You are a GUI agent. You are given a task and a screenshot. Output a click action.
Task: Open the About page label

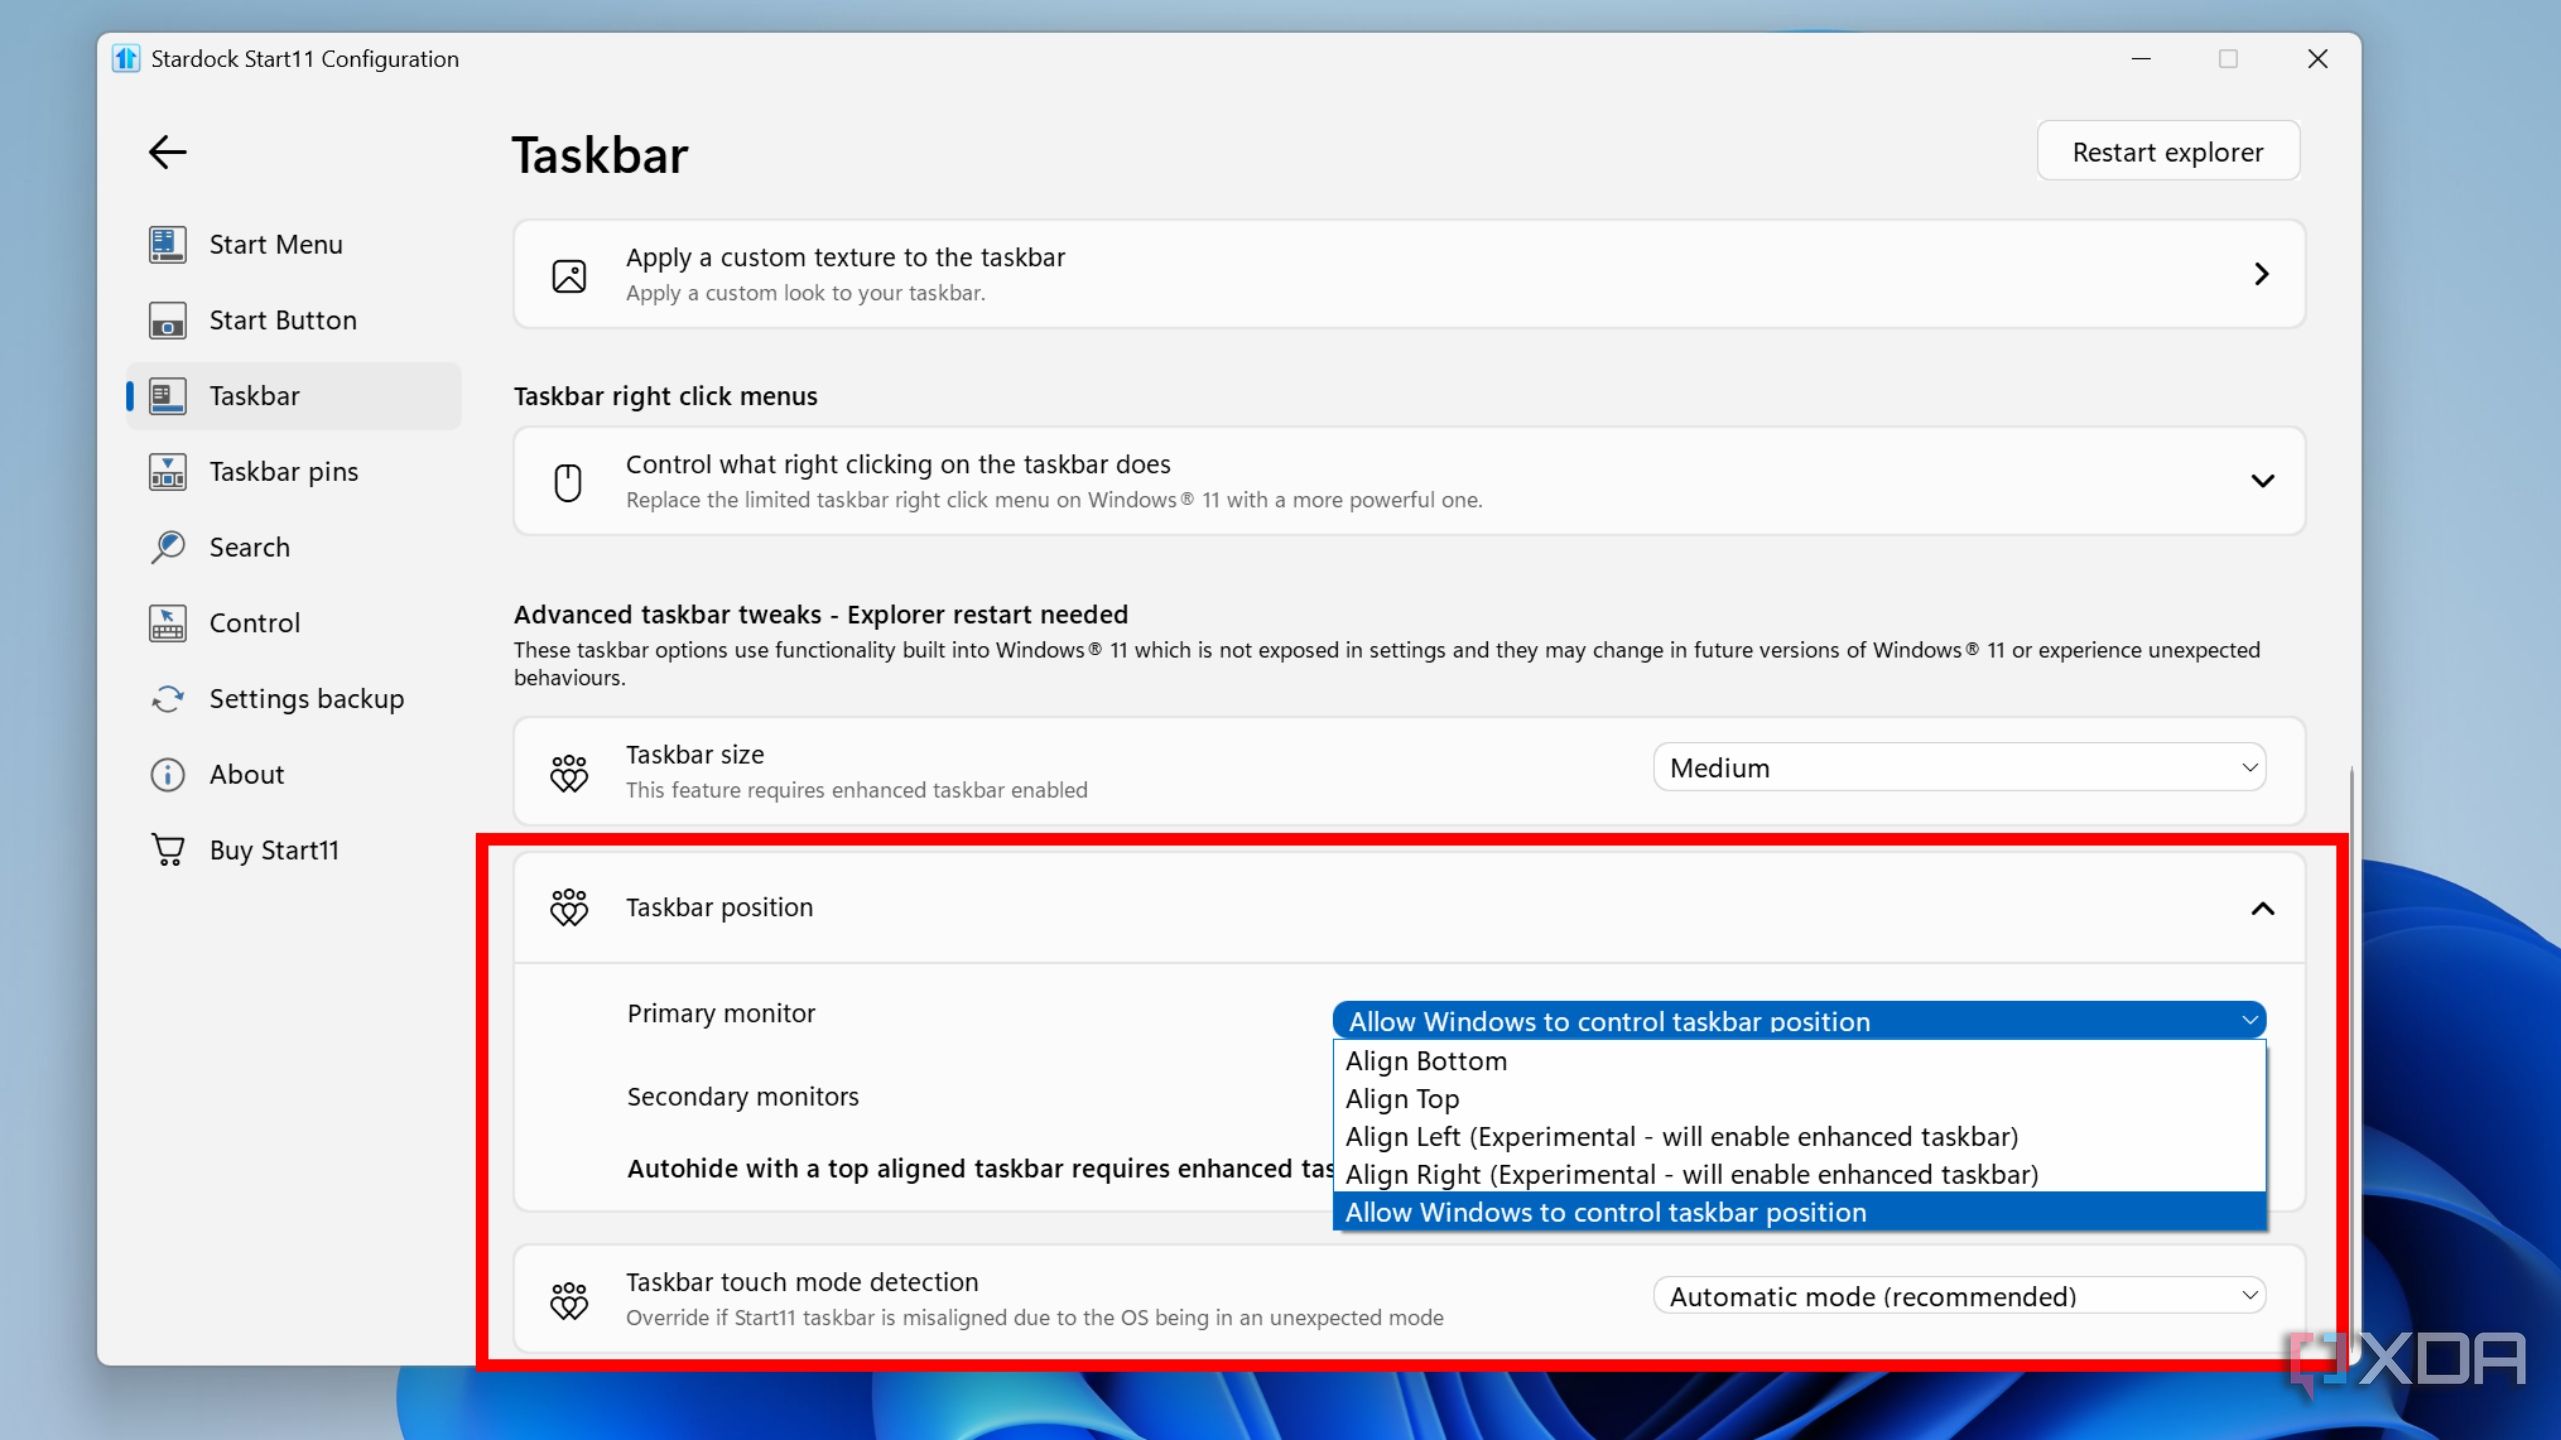(x=246, y=774)
